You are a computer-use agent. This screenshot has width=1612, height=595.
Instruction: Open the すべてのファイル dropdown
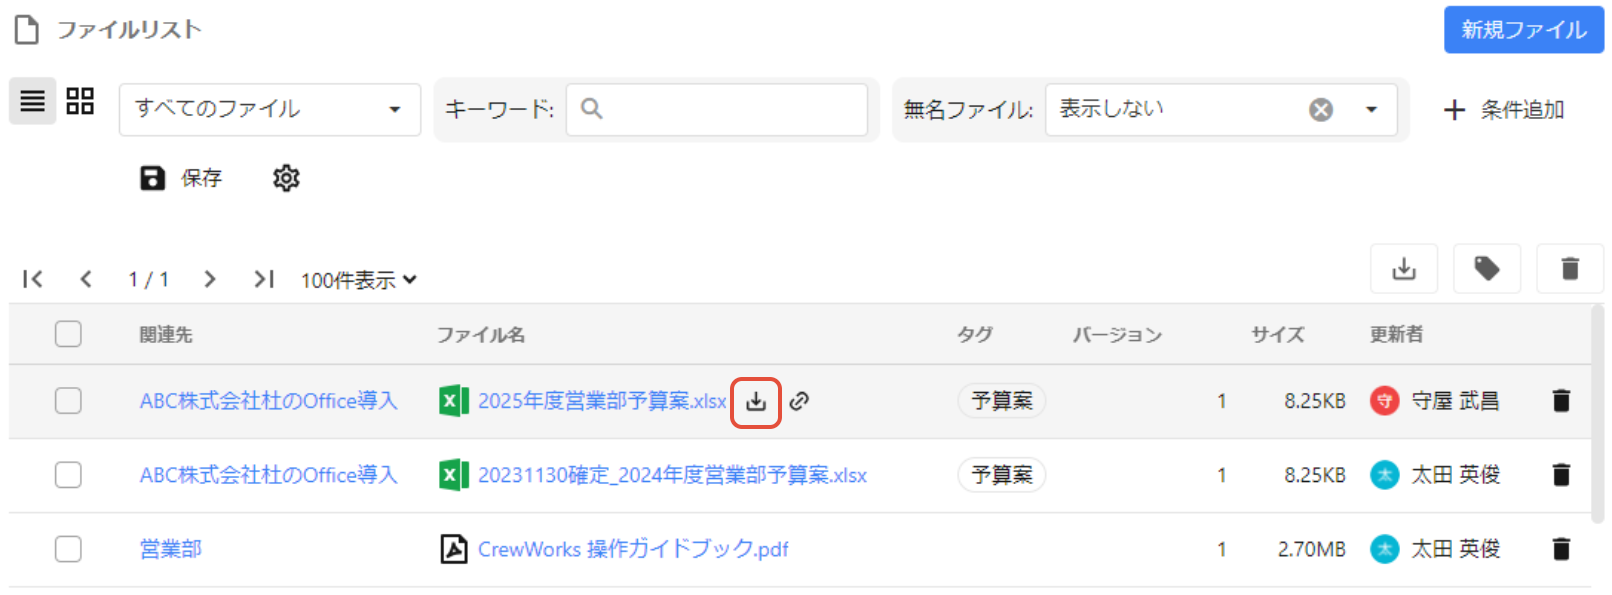click(x=270, y=109)
